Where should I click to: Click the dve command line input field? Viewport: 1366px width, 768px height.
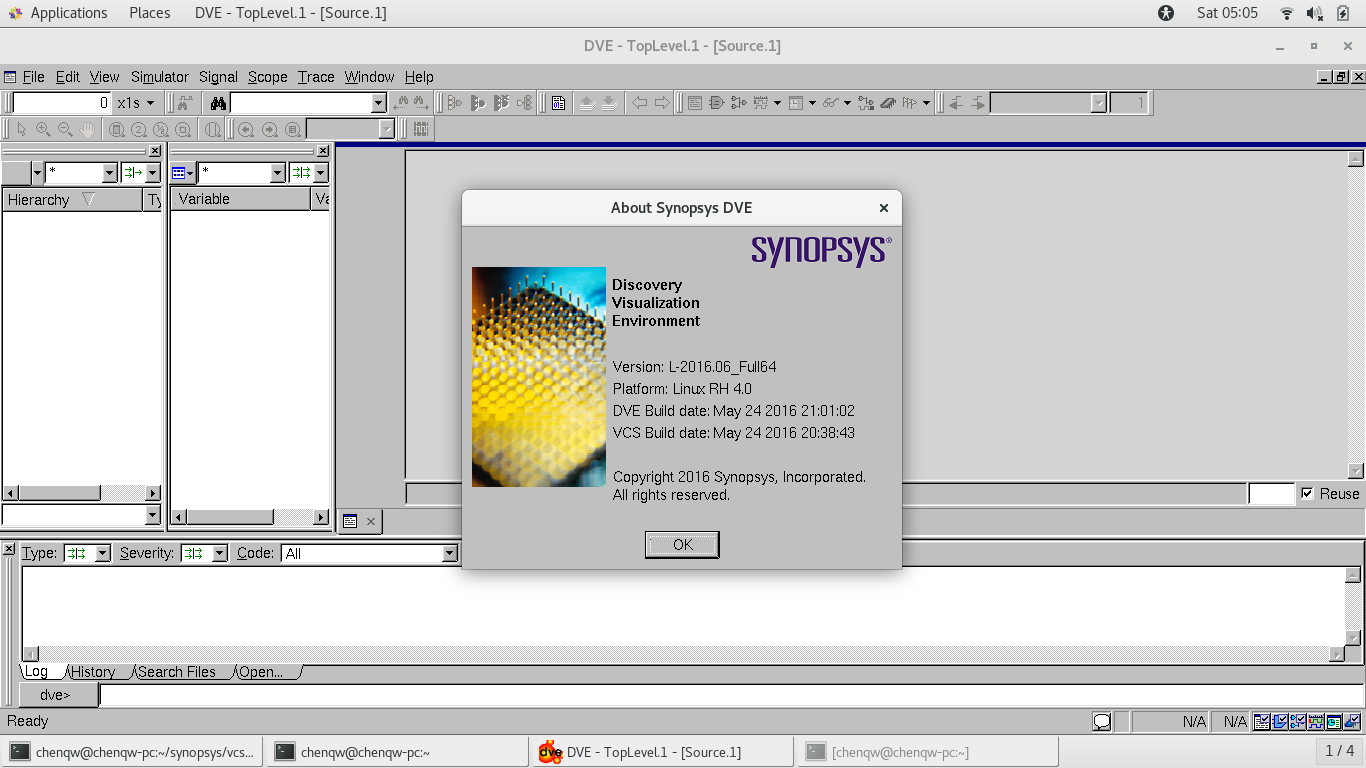[730, 695]
